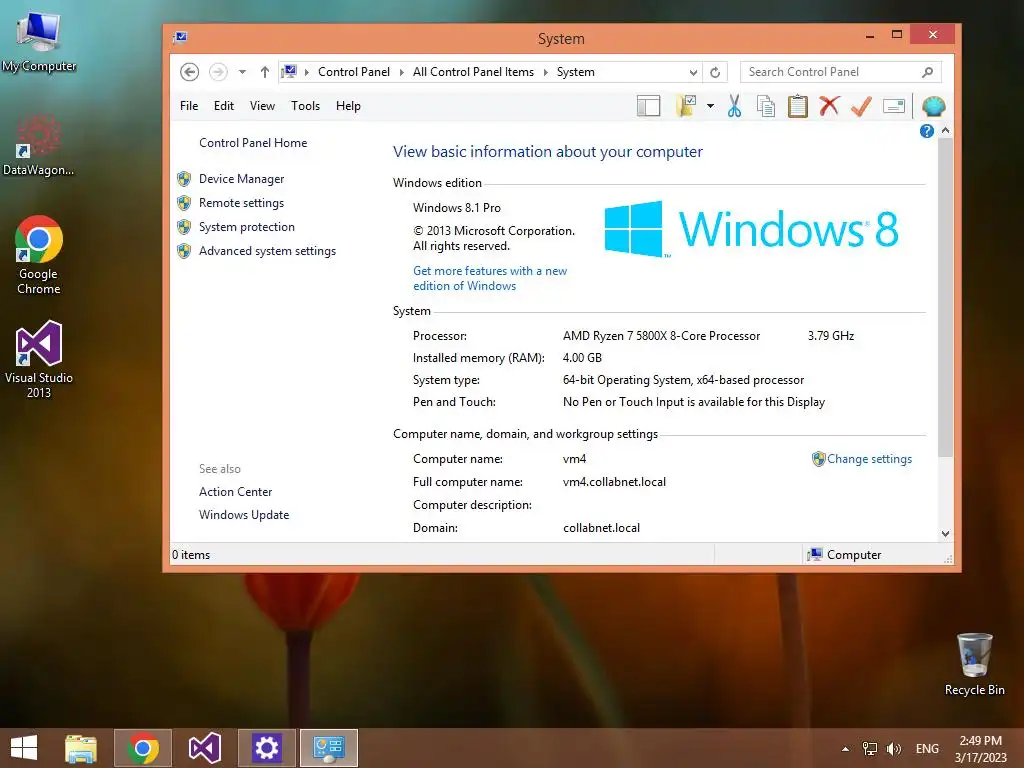Click the System window taskbar button
This screenshot has height=768, width=1024.
[328, 748]
